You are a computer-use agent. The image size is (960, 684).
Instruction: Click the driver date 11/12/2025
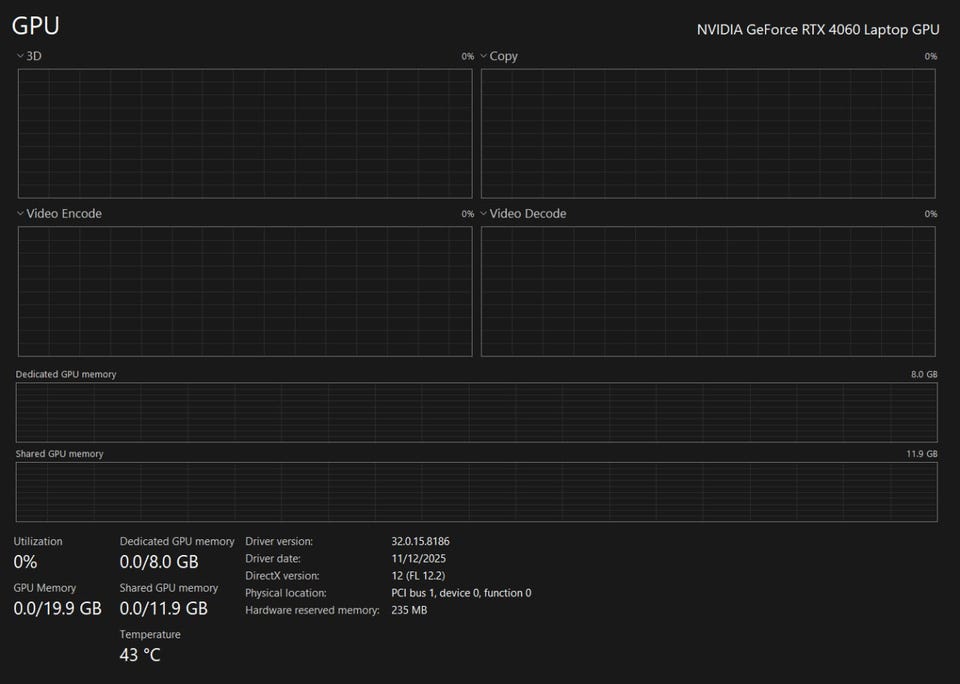[417, 558]
